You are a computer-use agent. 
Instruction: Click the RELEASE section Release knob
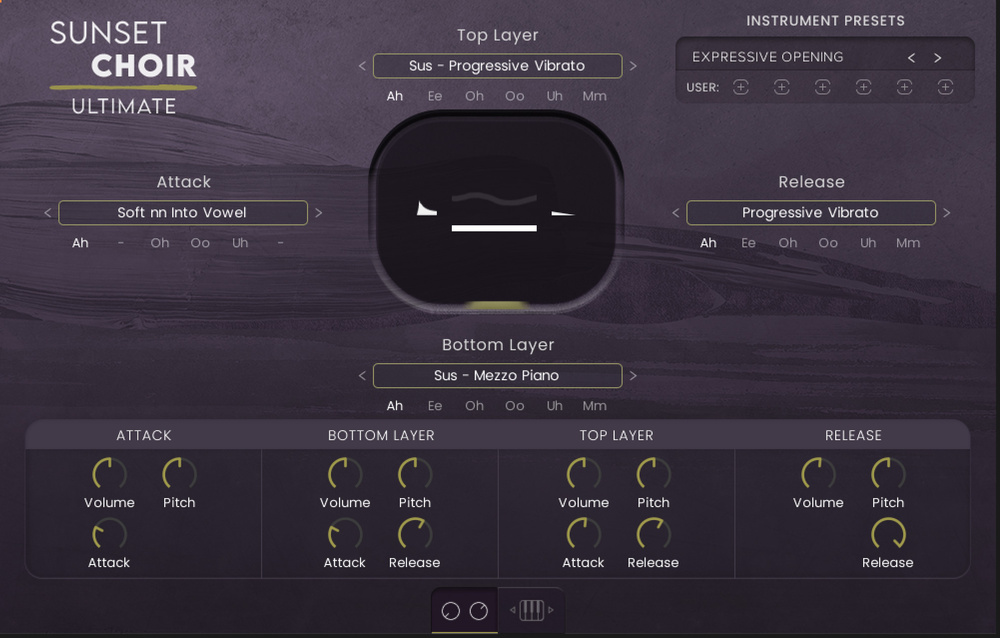(888, 535)
